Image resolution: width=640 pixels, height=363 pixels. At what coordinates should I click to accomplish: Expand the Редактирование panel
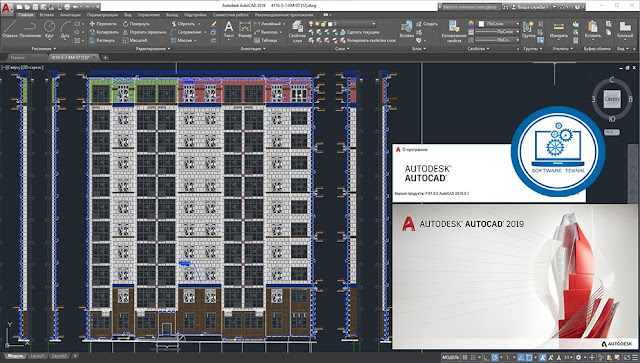[x=153, y=49]
